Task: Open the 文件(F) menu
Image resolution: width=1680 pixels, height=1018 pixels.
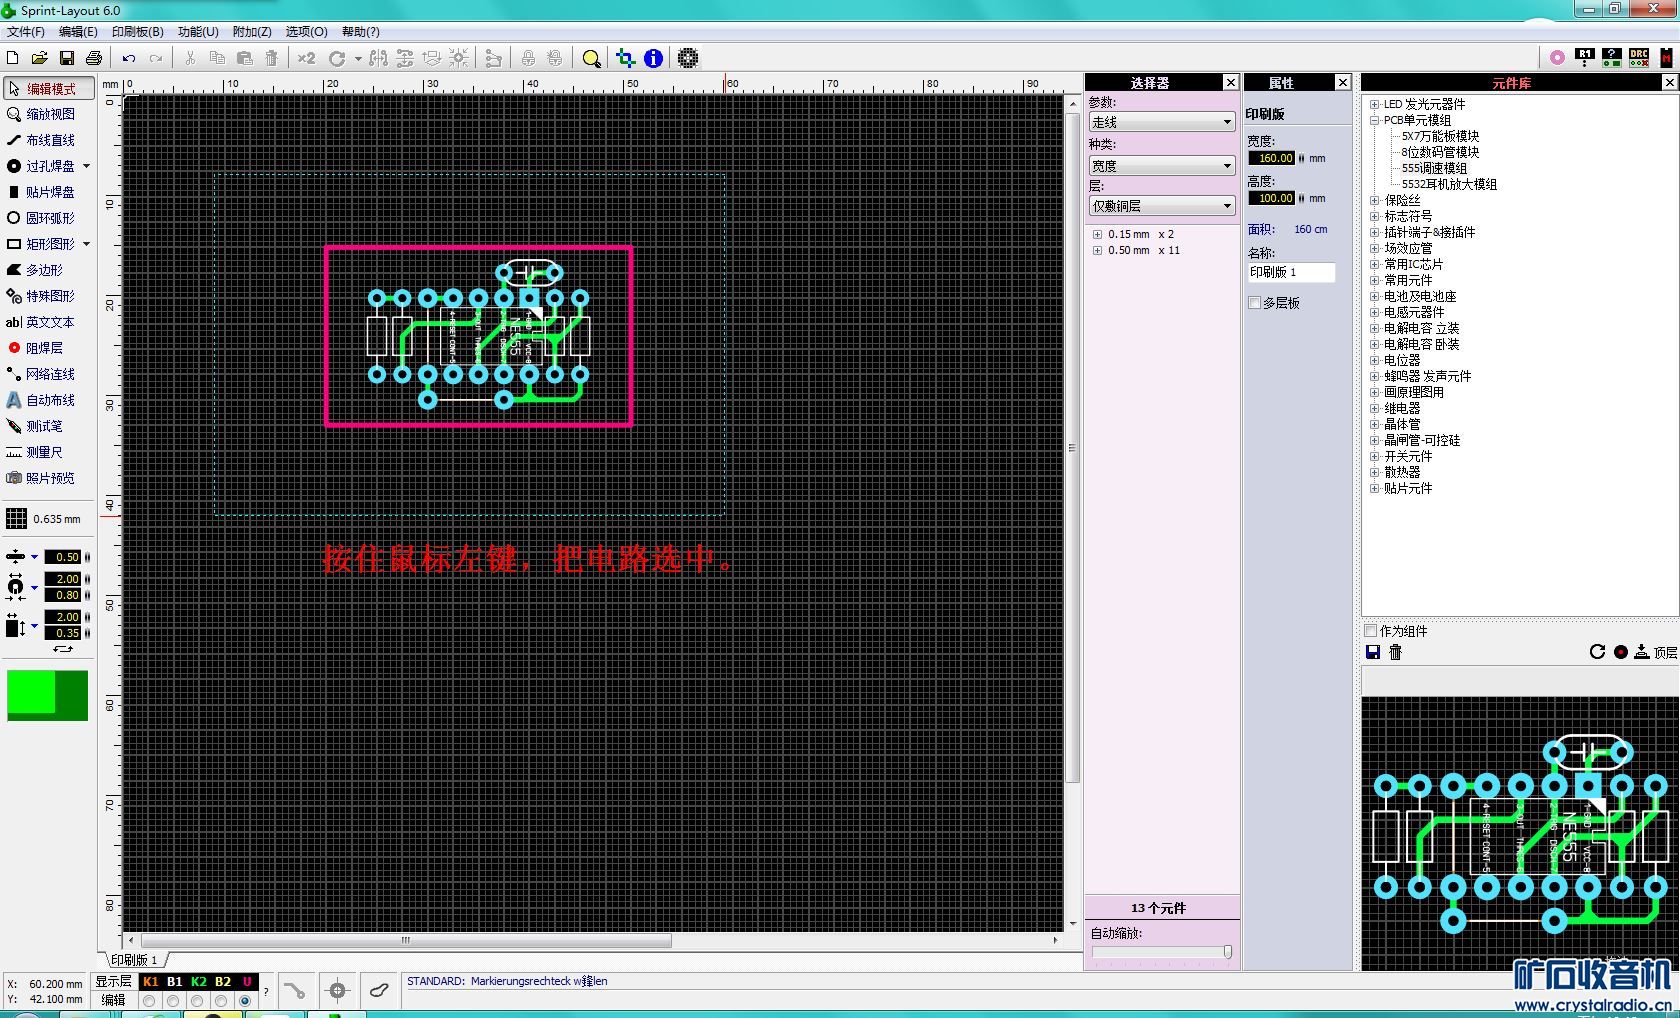Action: pos(25,32)
